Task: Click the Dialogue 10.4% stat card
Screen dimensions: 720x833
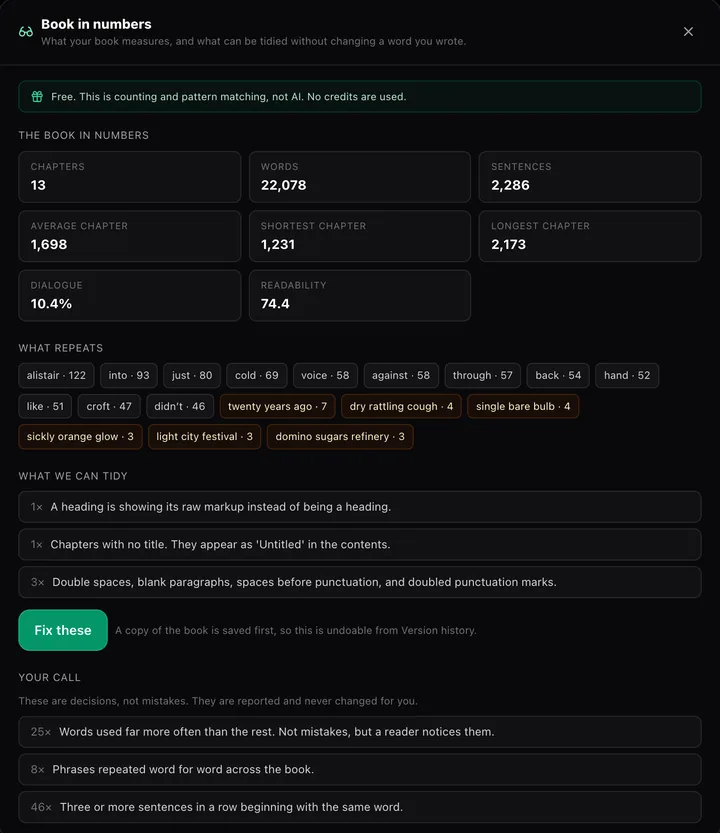Action: click(x=130, y=295)
